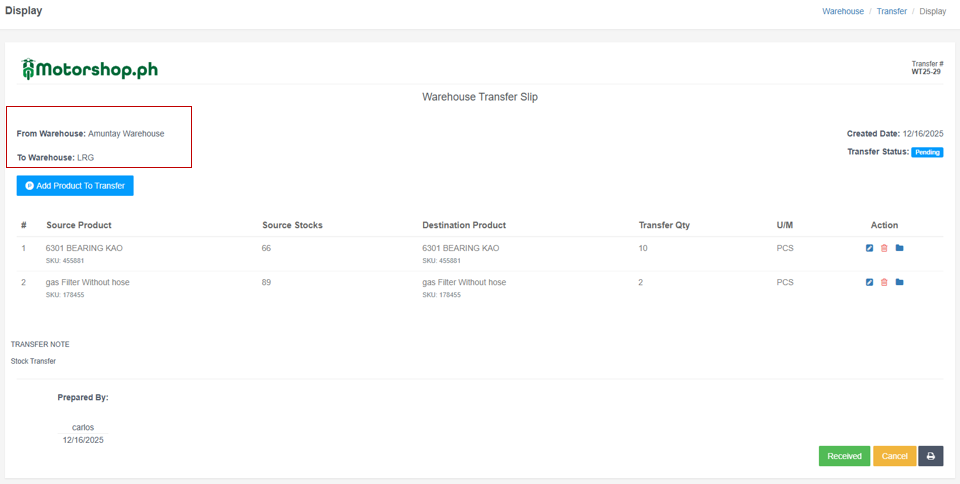Open folder icon for 6301 BEARING KAO
960x484 pixels.
click(x=899, y=248)
